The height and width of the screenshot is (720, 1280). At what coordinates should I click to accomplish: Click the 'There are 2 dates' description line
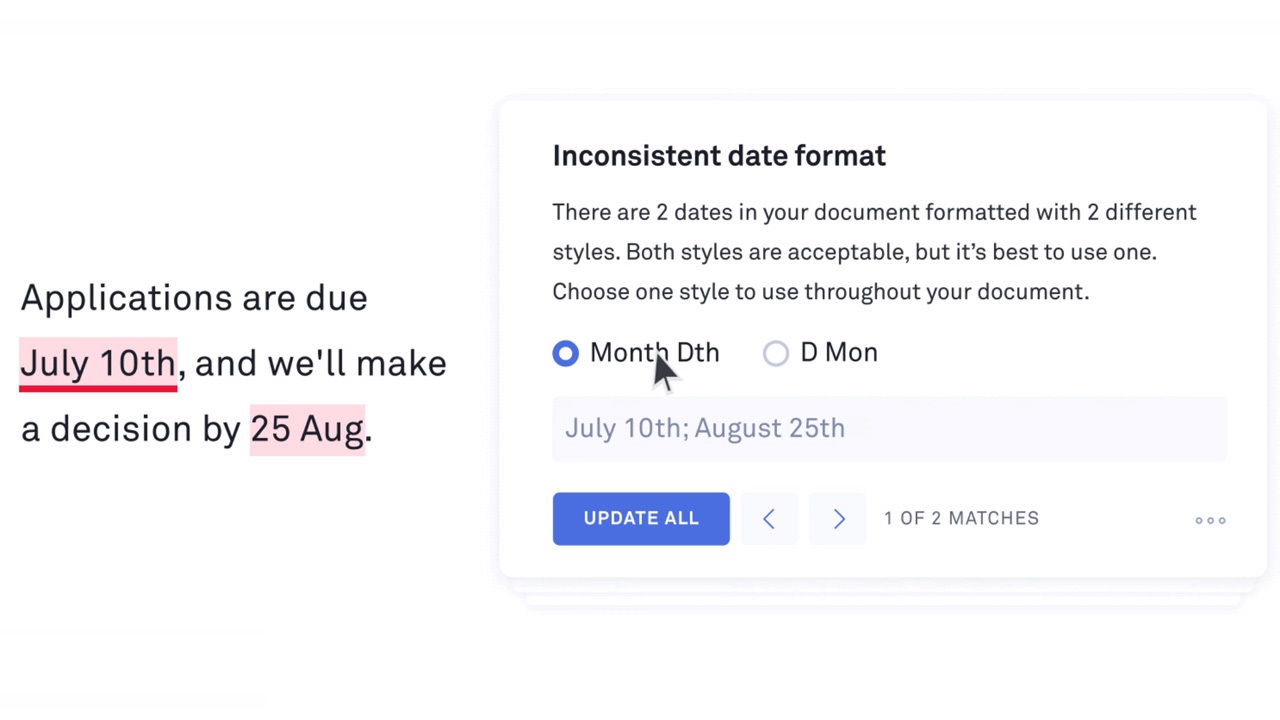pyautogui.click(x=874, y=212)
